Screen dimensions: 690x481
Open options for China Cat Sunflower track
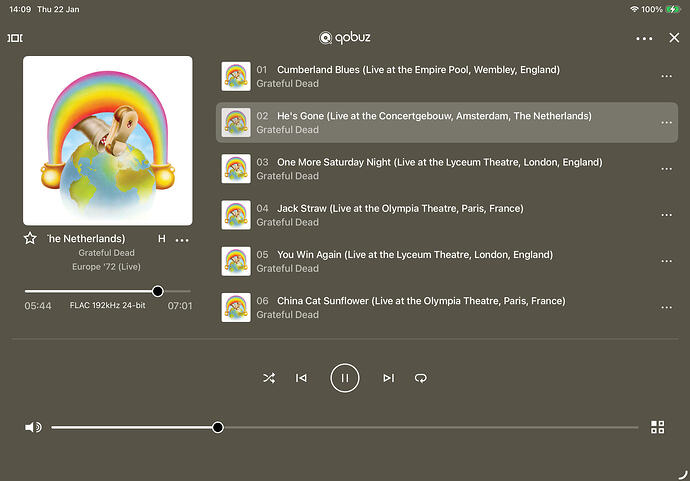[667, 307]
